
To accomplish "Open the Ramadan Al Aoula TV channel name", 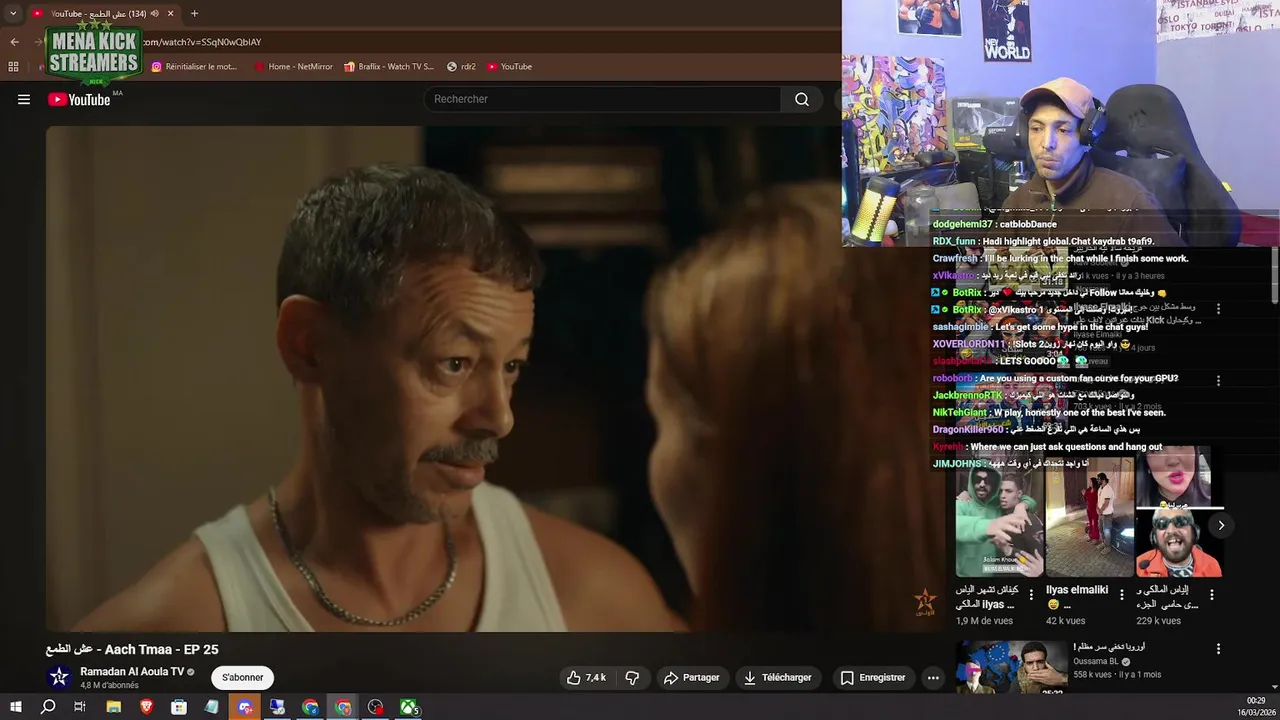I will click(132, 671).
